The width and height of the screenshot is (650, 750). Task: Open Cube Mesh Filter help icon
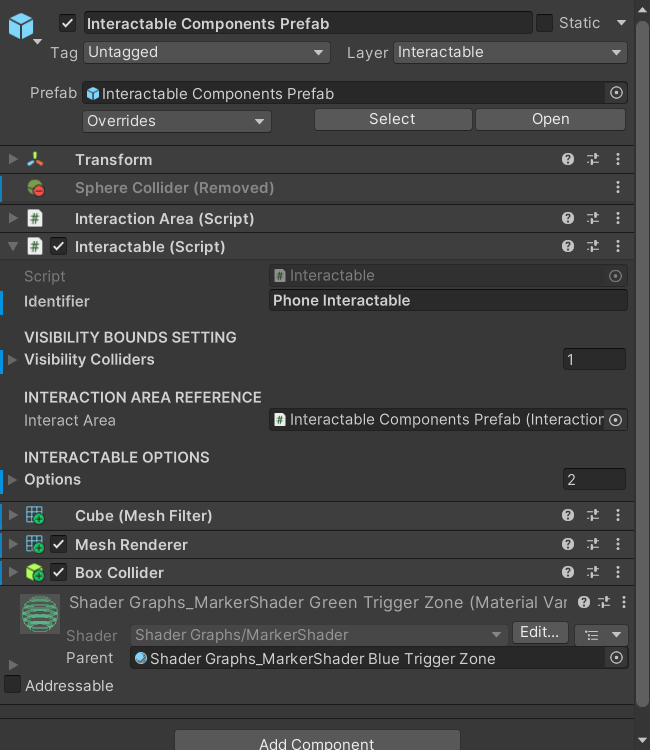tap(568, 515)
